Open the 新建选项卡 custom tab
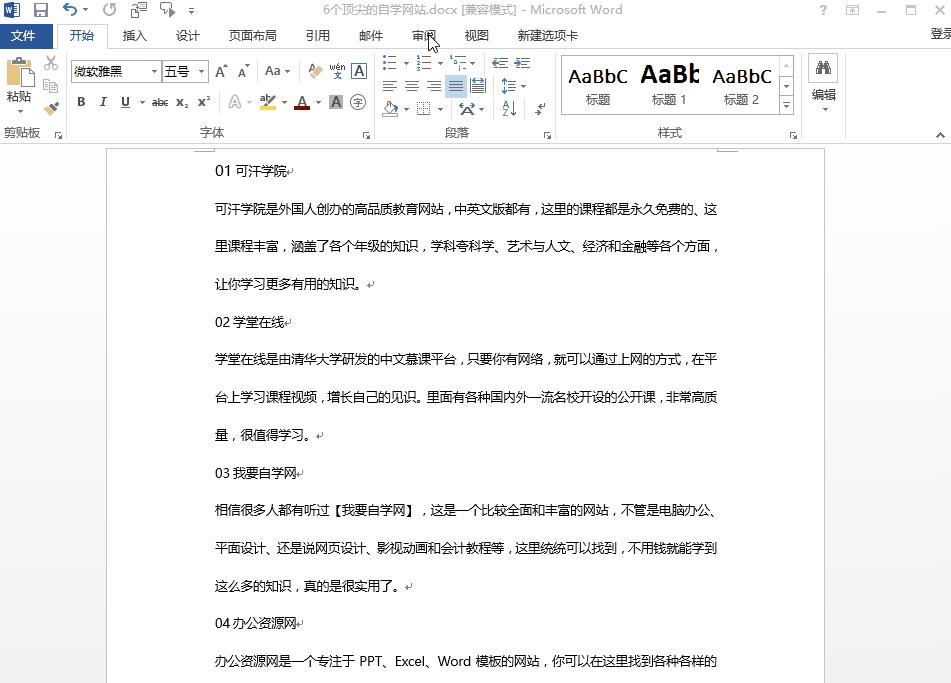The width and height of the screenshot is (951, 683). pyautogui.click(x=548, y=36)
